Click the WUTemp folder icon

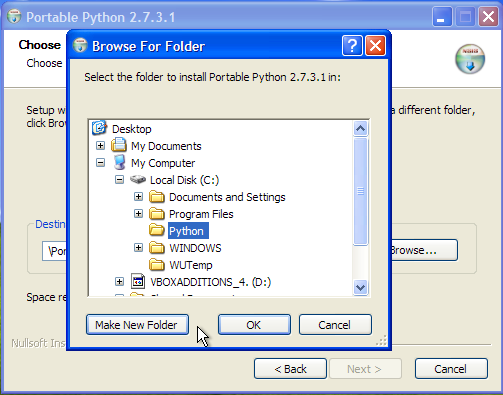[157, 265]
